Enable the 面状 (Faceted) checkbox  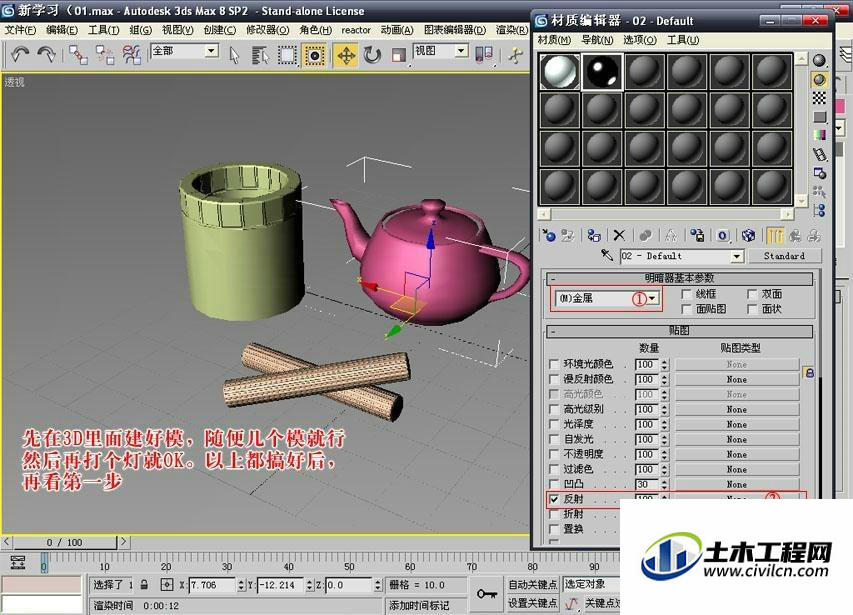coord(752,309)
